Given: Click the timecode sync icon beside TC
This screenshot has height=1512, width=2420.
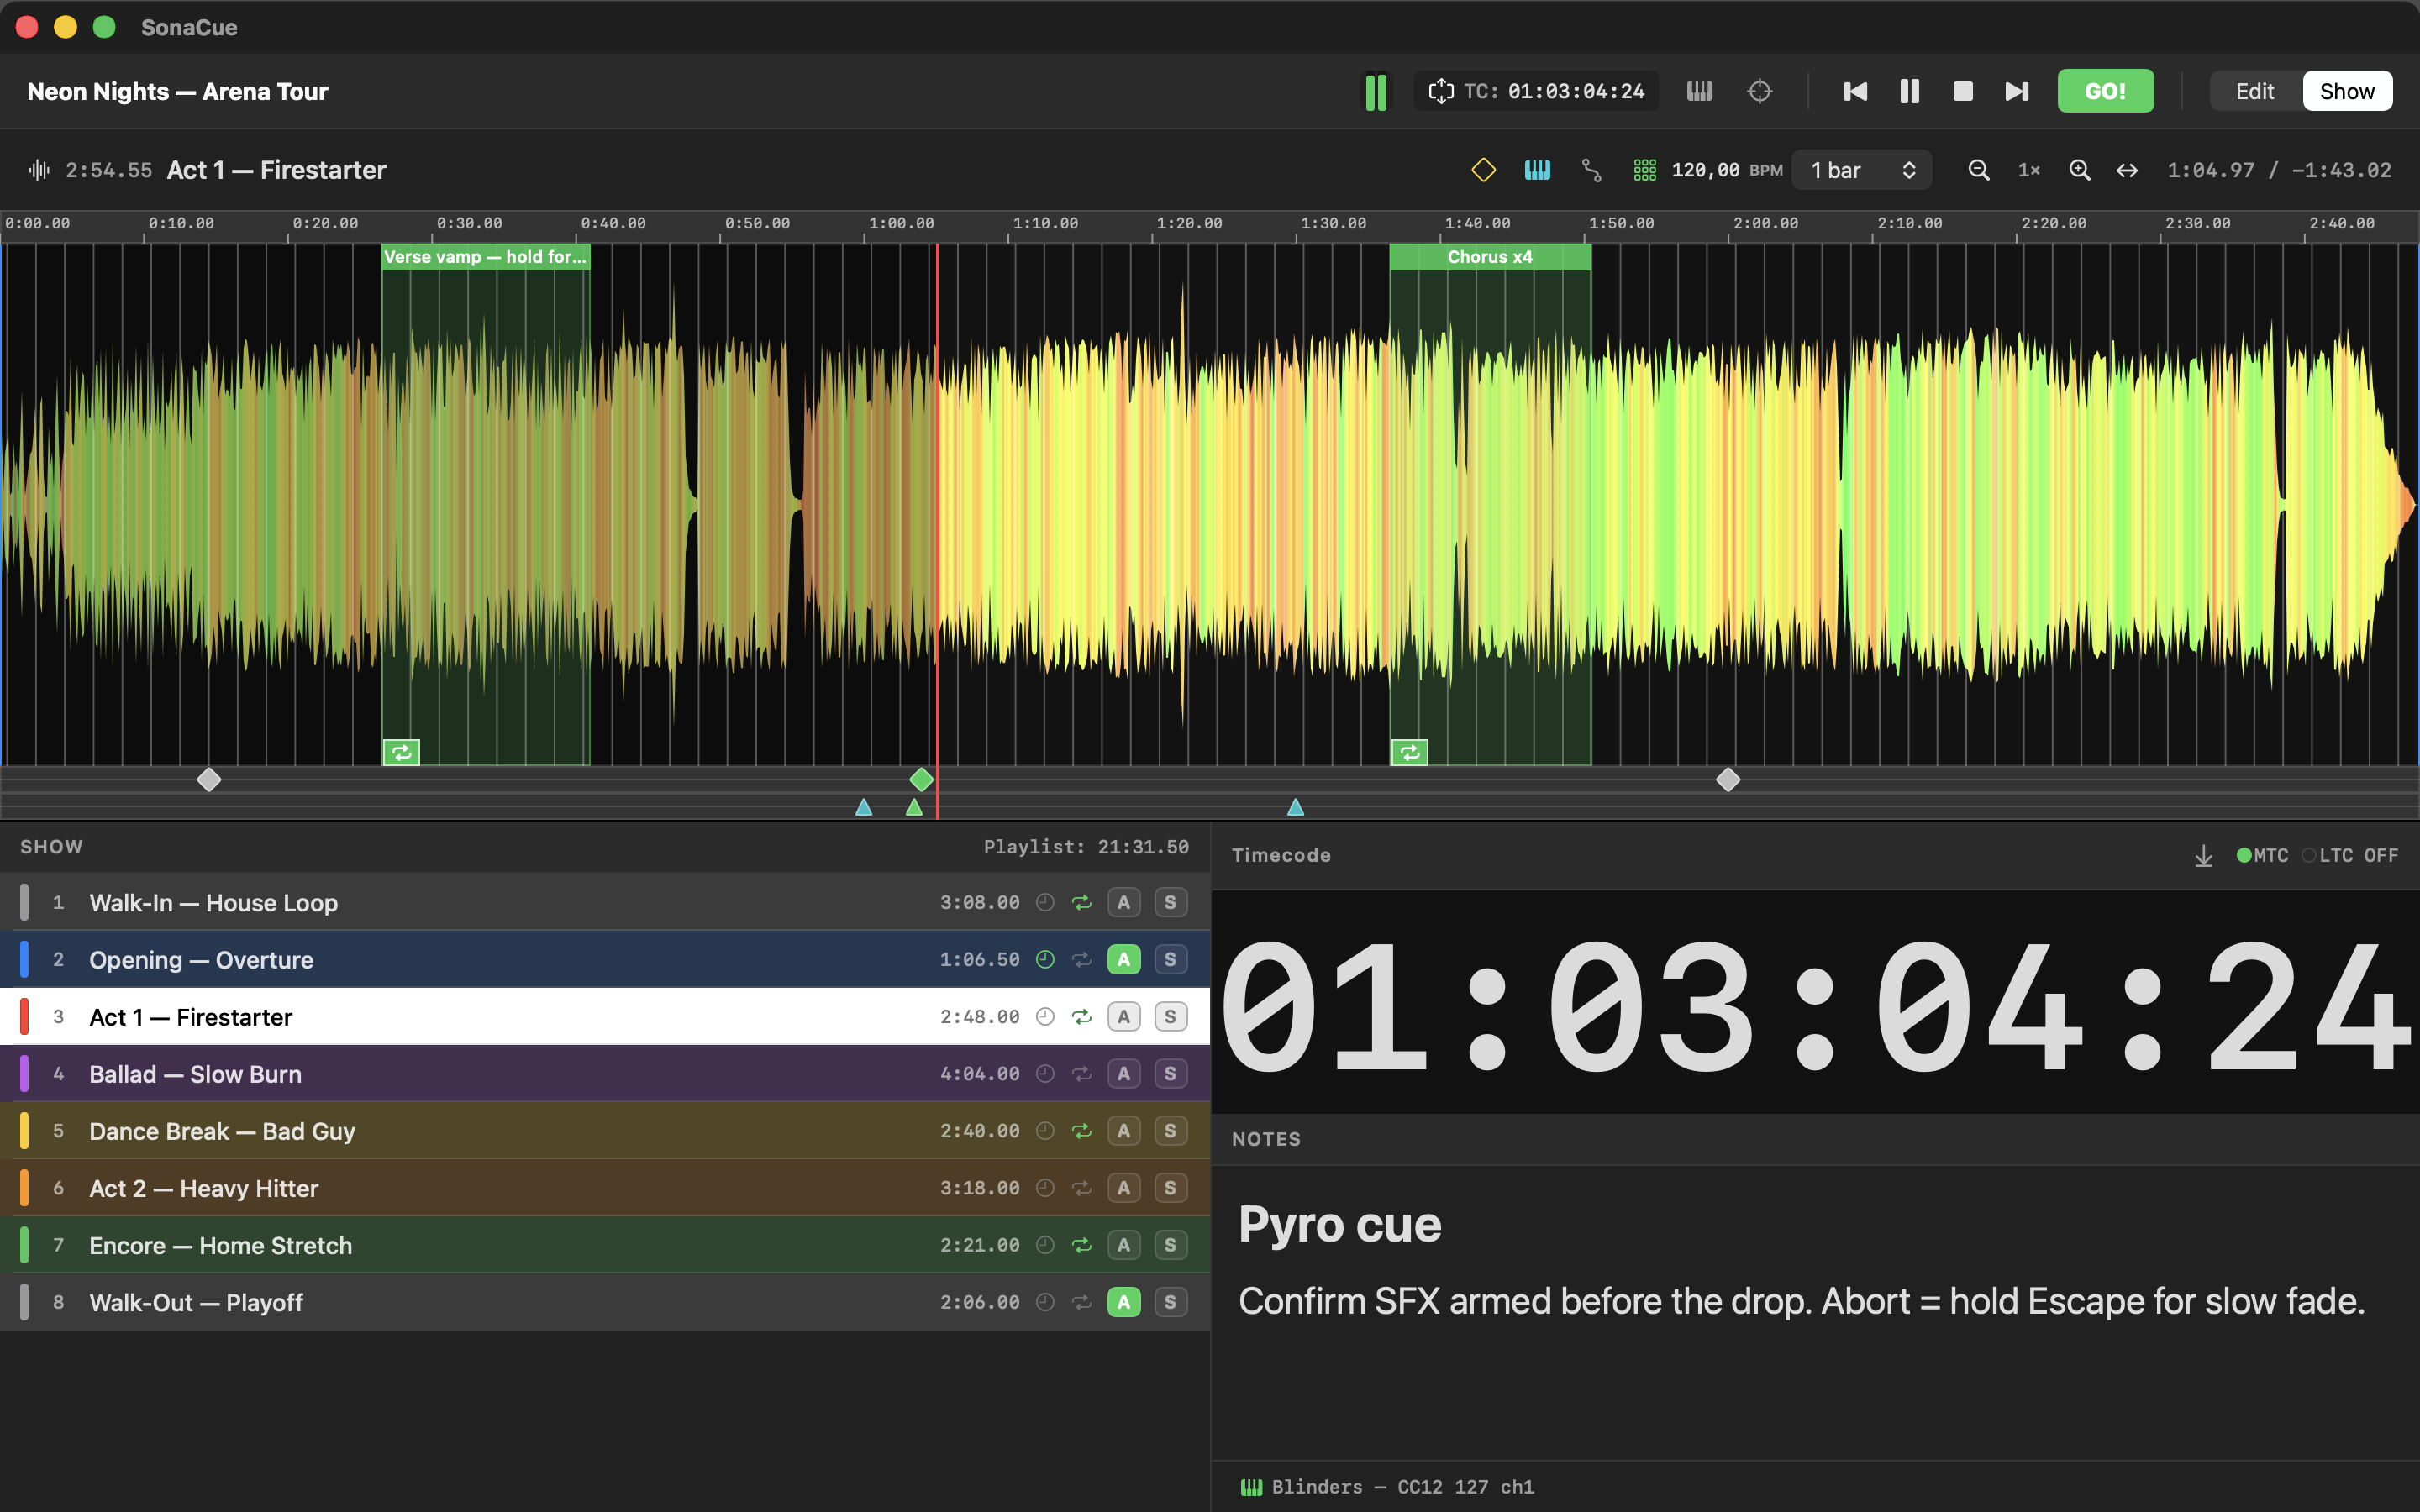Looking at the screenshot, I should 1441,91.
